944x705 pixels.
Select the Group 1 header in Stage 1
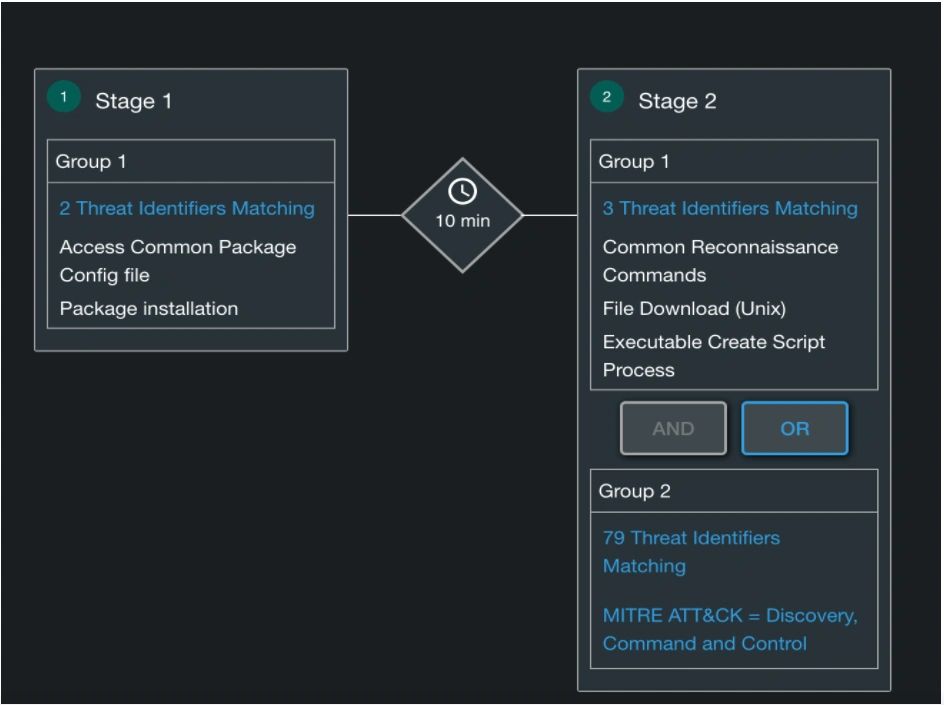point(91,161)
